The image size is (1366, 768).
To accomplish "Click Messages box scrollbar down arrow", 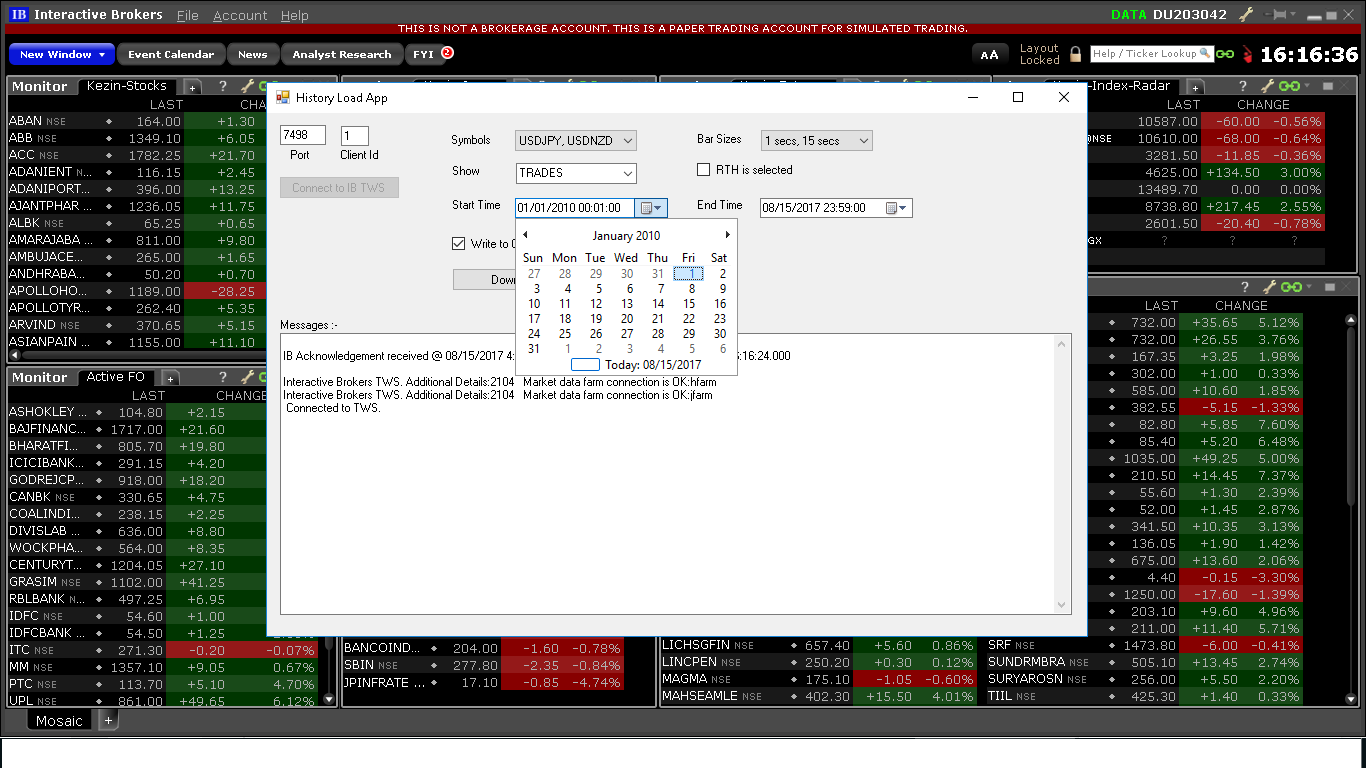I will coord(1063,605).
